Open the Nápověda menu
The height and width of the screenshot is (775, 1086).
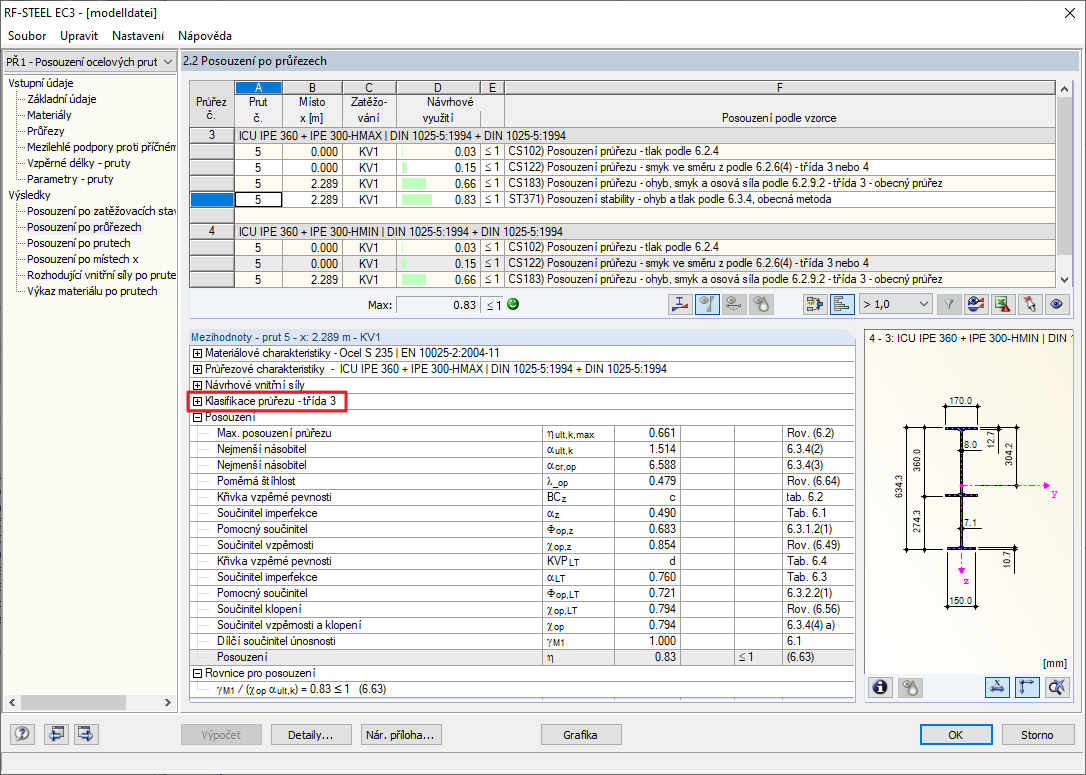205,36
